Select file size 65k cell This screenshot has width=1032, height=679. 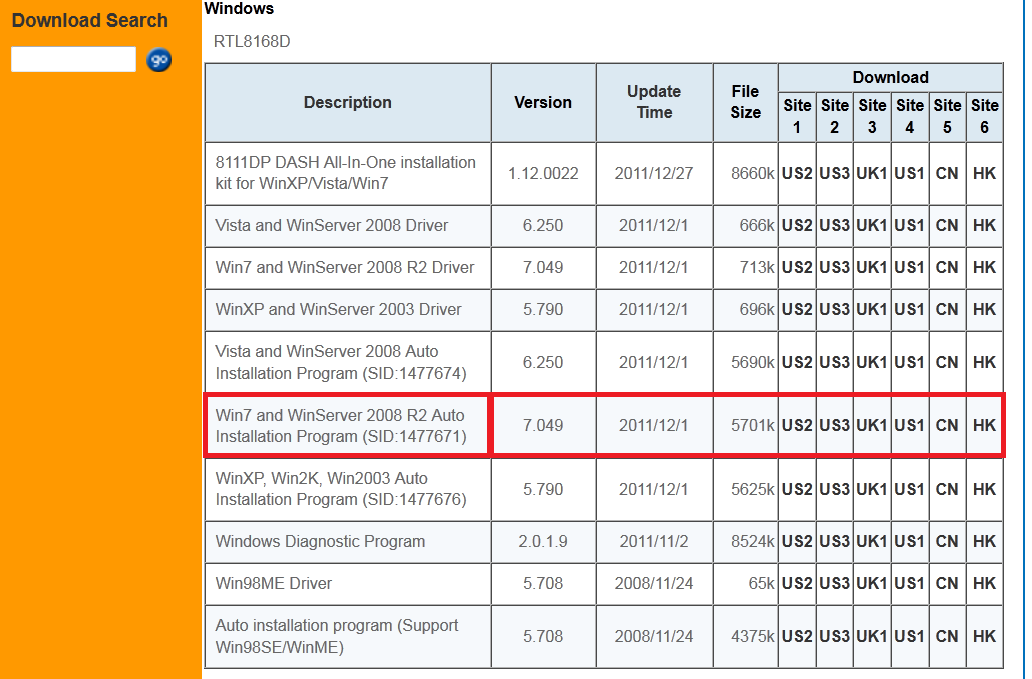coord(745,584)
